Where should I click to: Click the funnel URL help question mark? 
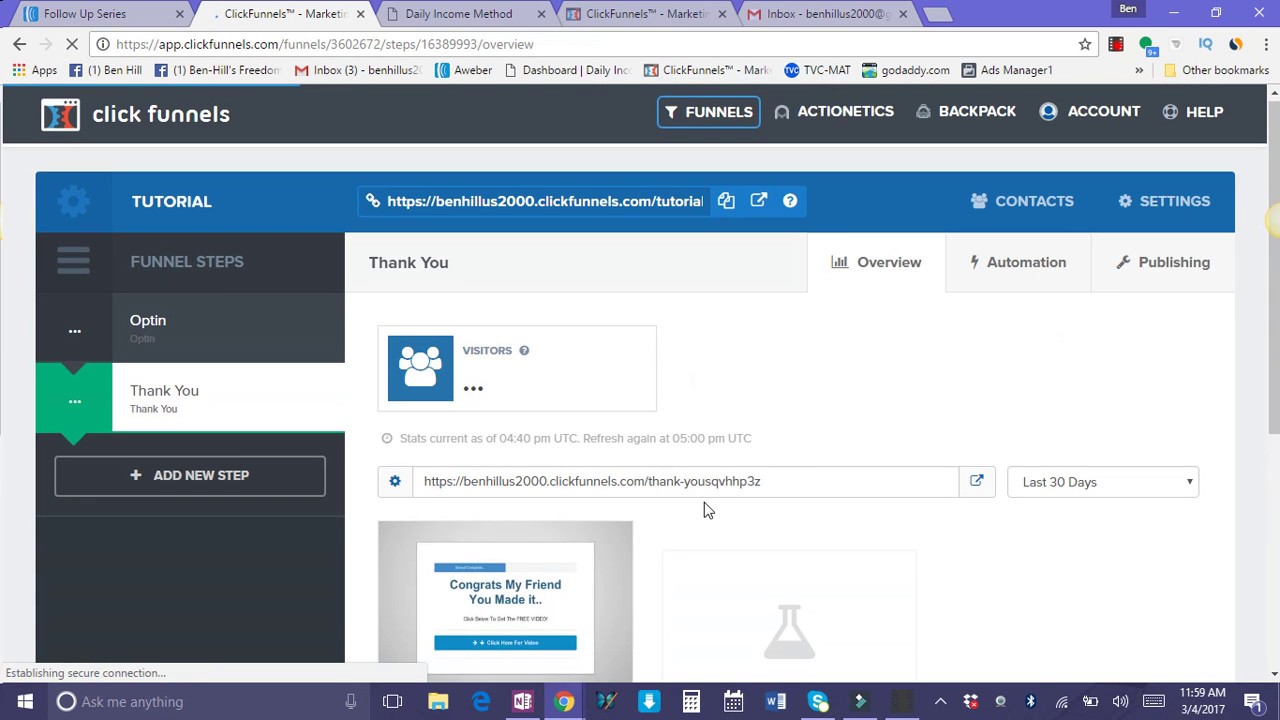click(x=790, y=201)
